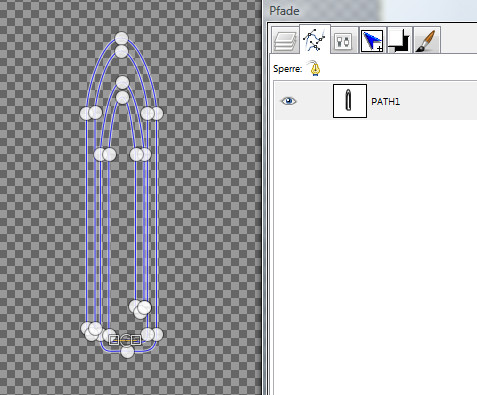Open the foreground/background color tab icon
The width and height of the screenshot is (477, 395).
[400, 41]
